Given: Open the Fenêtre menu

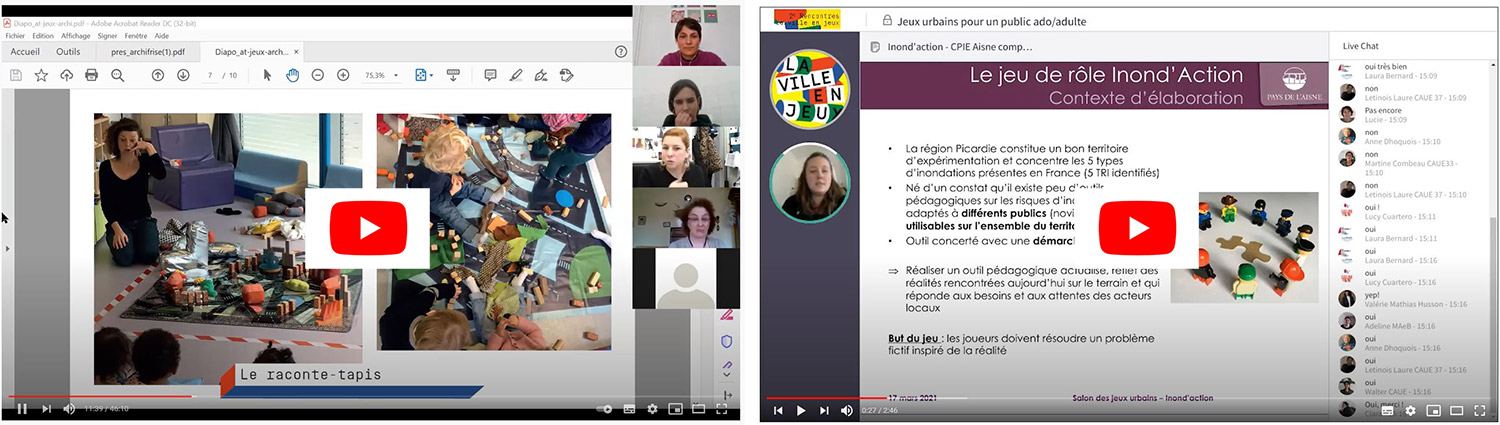Looking at the screenshot, I should [x=136, y=35].
